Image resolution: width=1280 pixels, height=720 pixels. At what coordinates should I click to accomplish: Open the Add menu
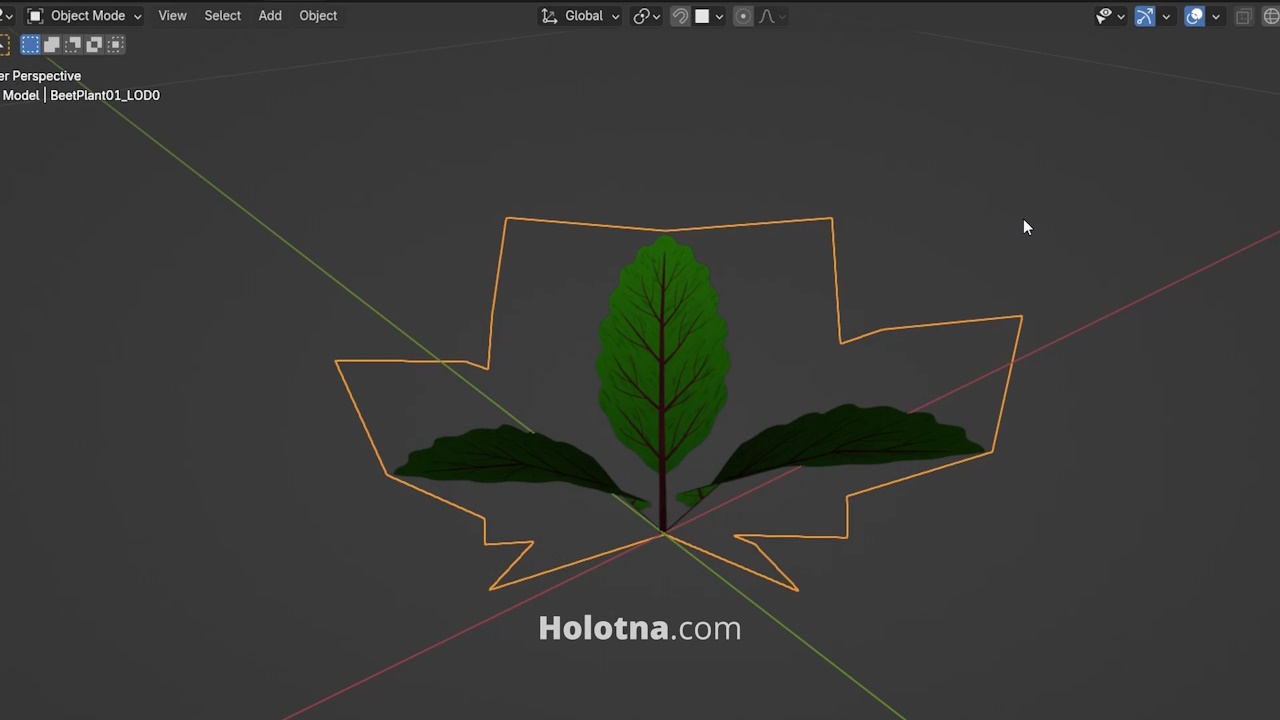click(270, 16)
